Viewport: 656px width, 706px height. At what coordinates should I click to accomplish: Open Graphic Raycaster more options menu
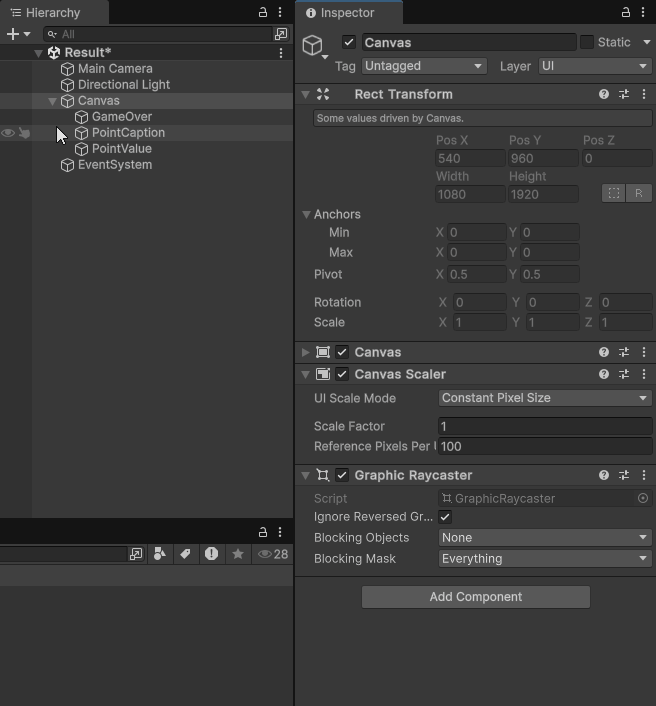[x=644, y=475]
